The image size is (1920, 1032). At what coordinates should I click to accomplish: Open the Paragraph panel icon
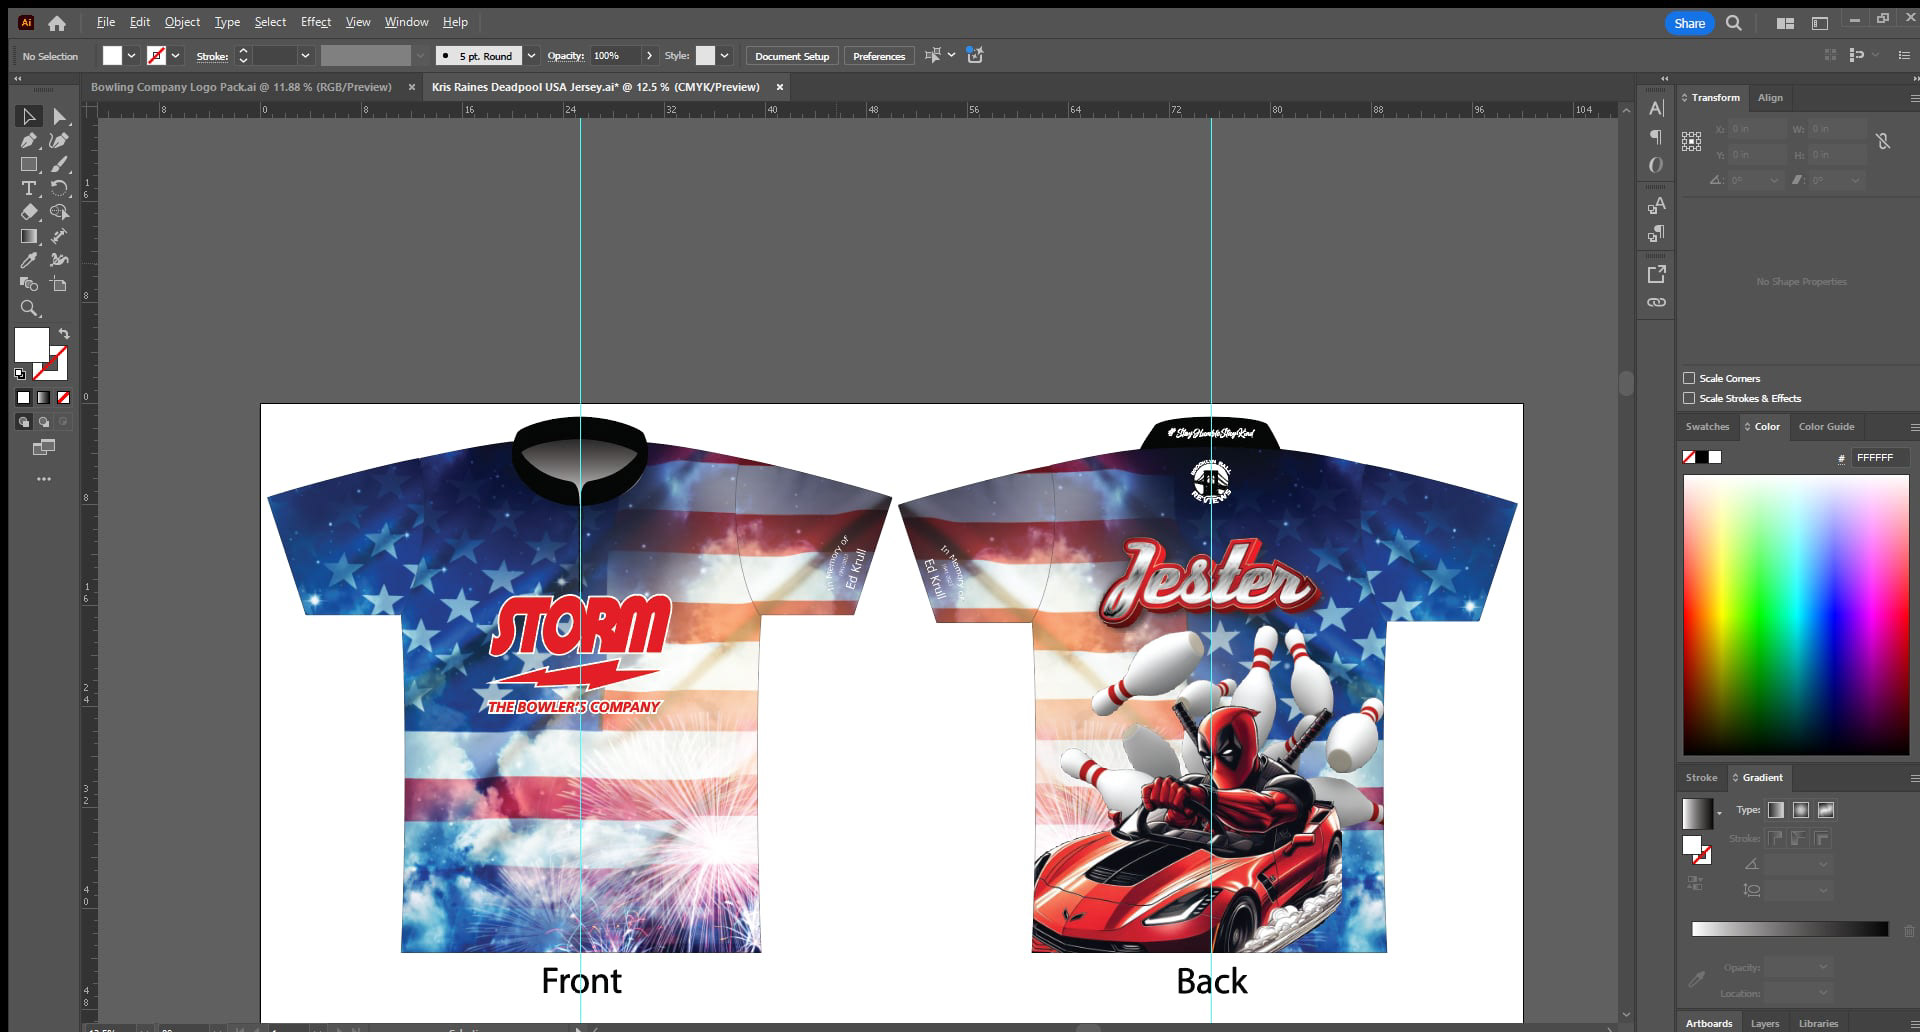pyautogui.click(x=1656, y=137)
